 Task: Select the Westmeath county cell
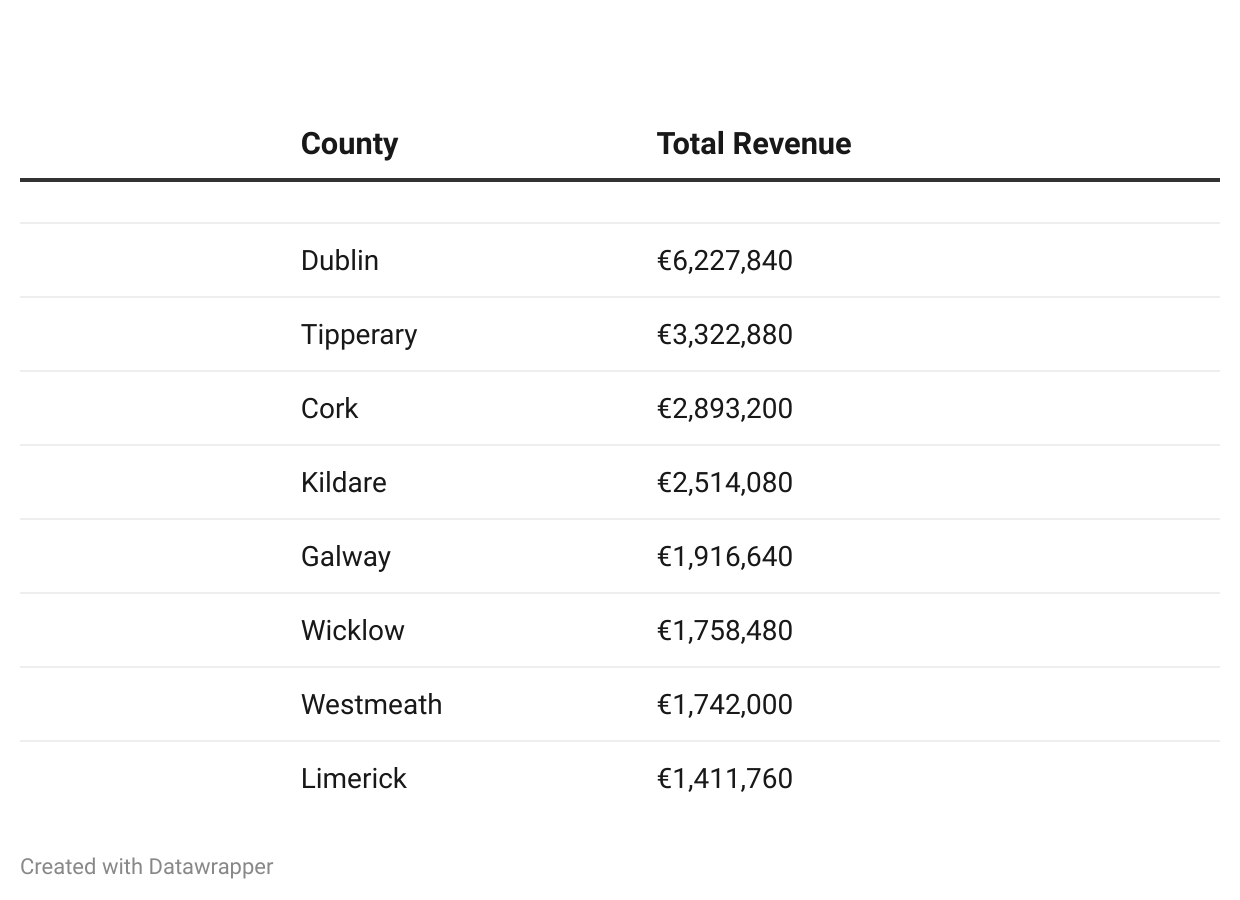(x=371, y=705)
